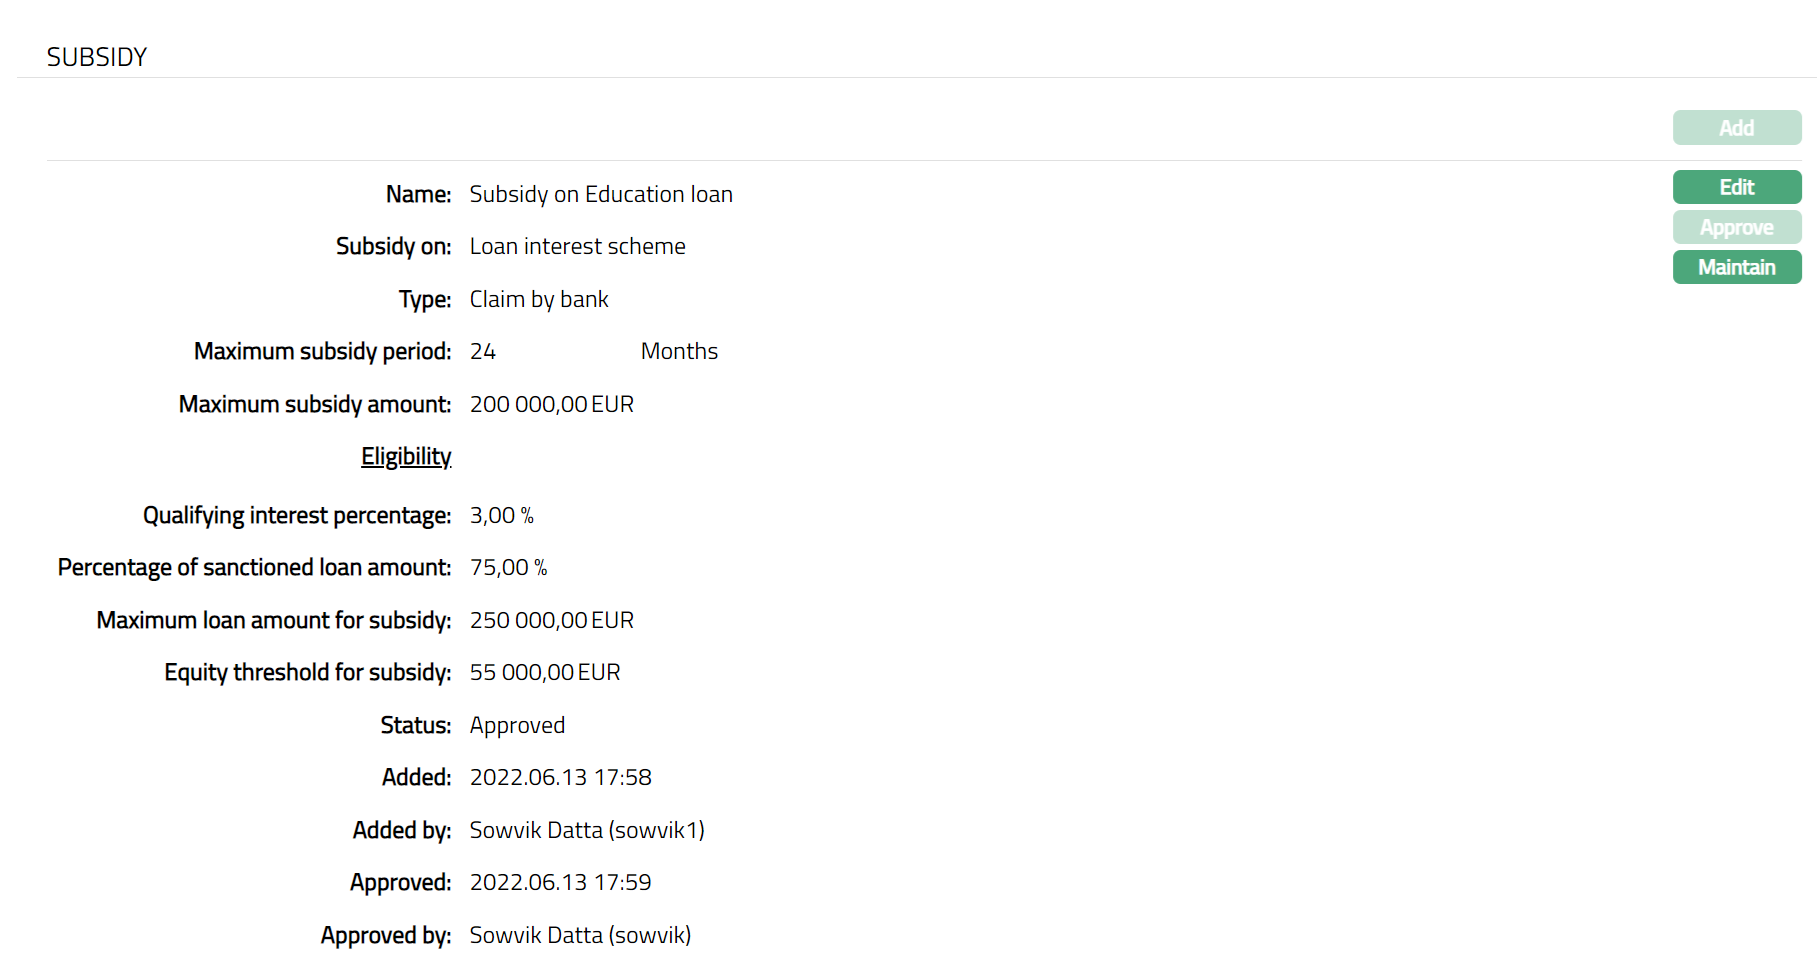The height and width of the screenshot is (972, 1817).
Task: Click the Added timestamp 2022.06.13 17:58
Action: 560,777
